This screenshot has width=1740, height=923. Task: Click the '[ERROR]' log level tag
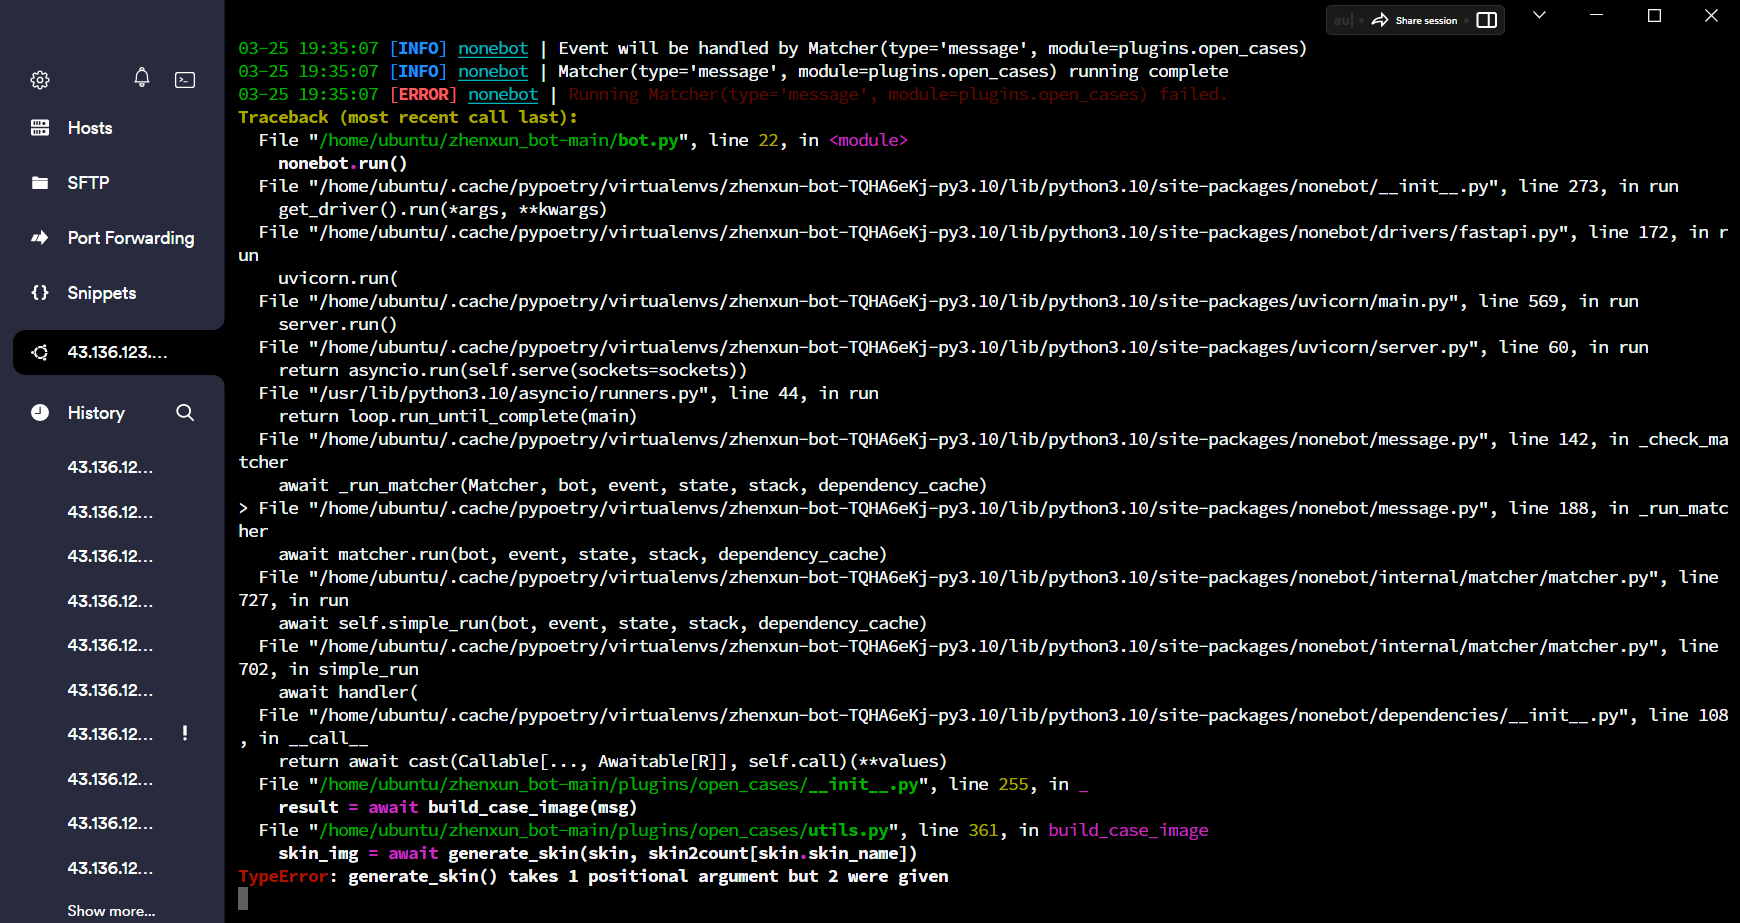pyautogui.click(x=423, y=94)
